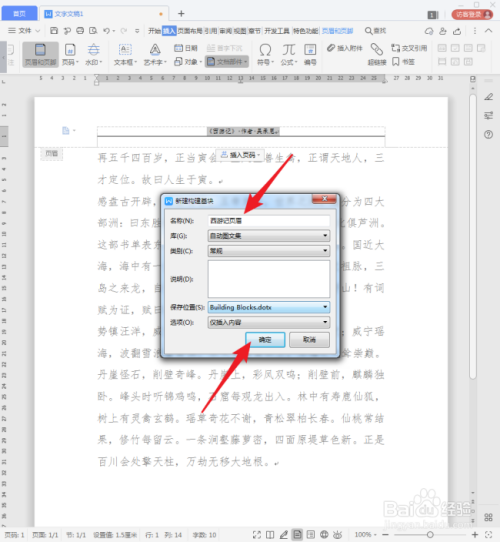This screenshot has height=542, width=500.
Task: Click the Print icon in quick toolbar
Action: tap(80, 31)
